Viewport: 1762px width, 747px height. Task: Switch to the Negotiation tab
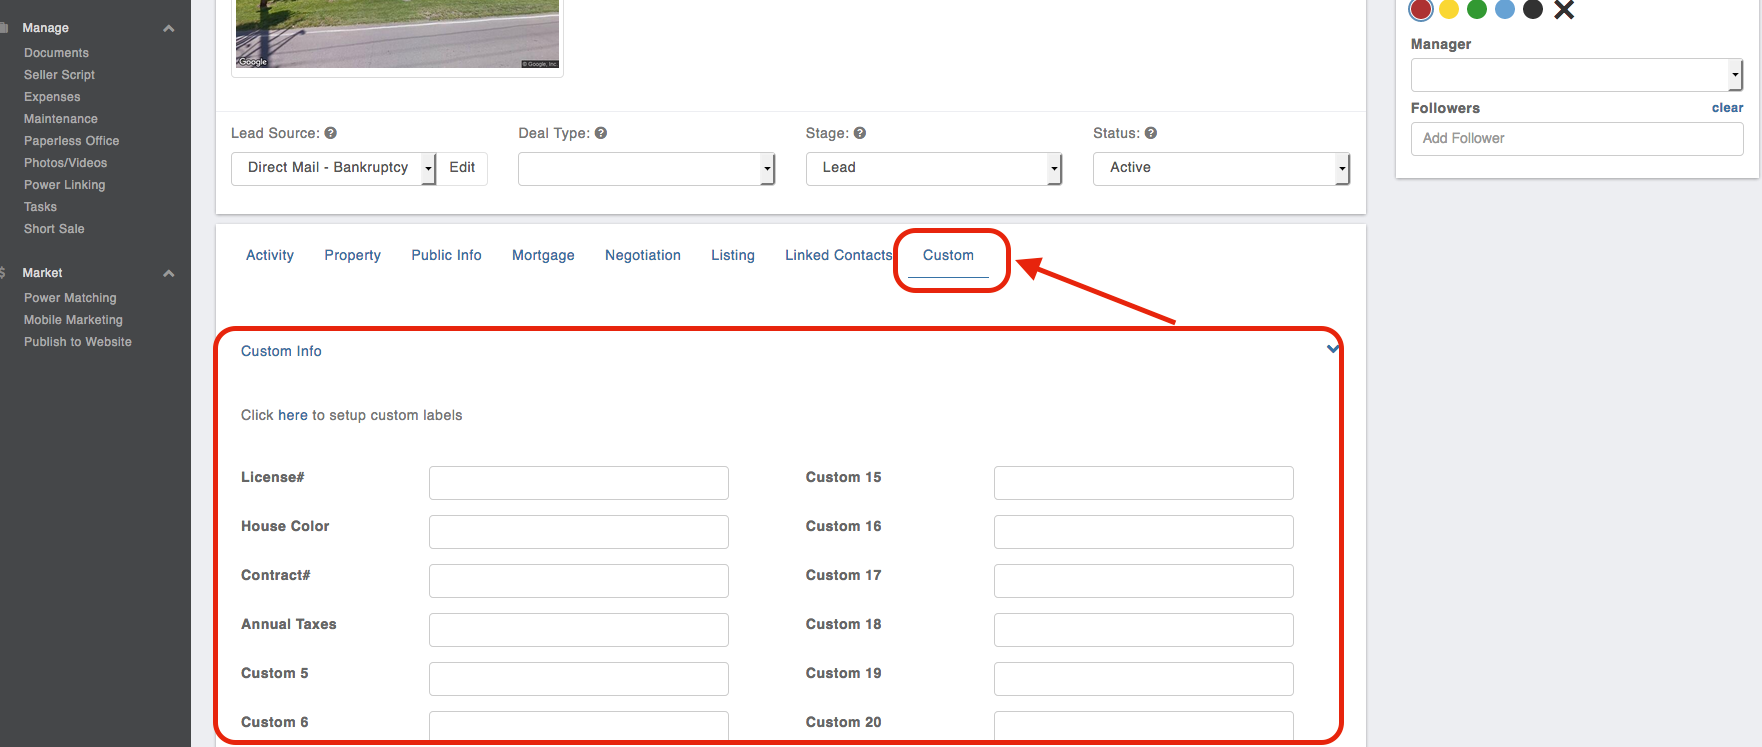point(643,255)
